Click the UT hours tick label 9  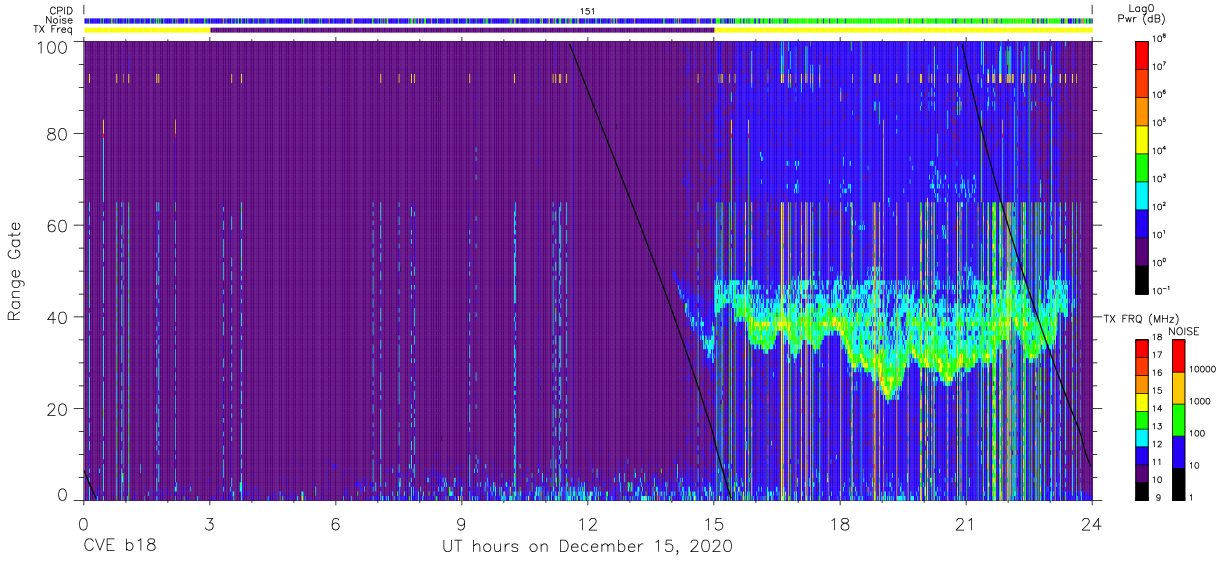coord(462,523)
